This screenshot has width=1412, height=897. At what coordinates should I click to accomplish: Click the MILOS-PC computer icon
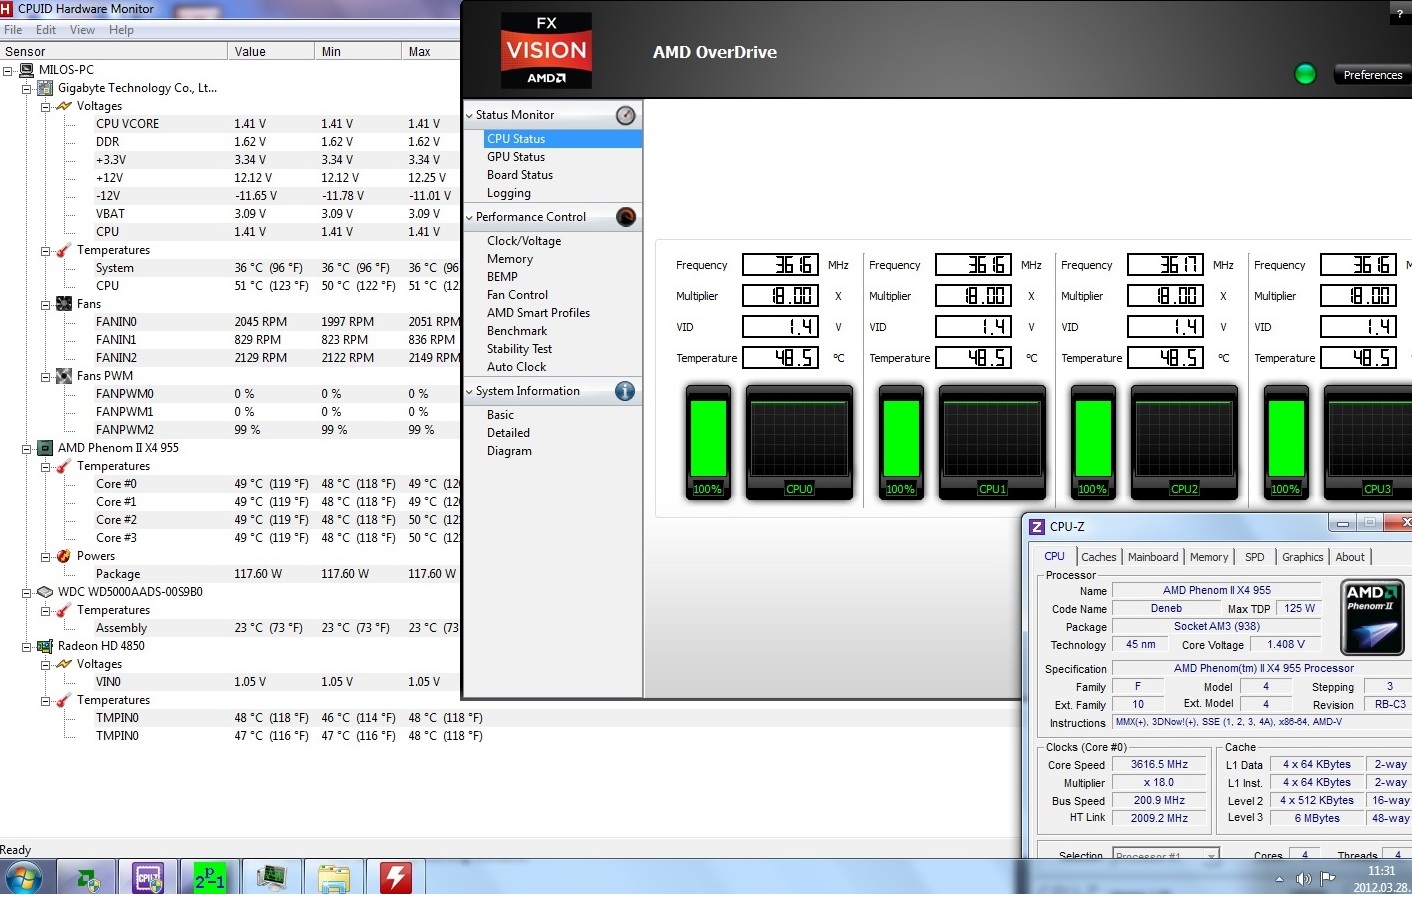point(26,70)
